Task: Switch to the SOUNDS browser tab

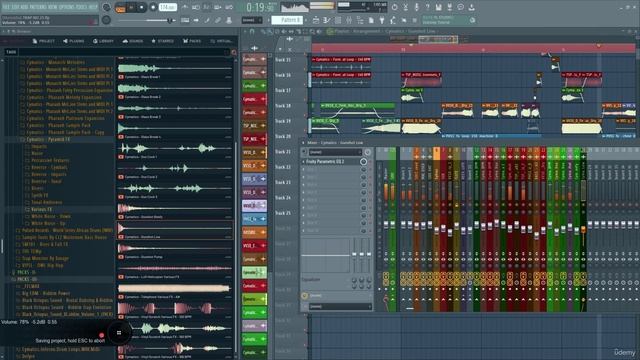Action: 133,41
